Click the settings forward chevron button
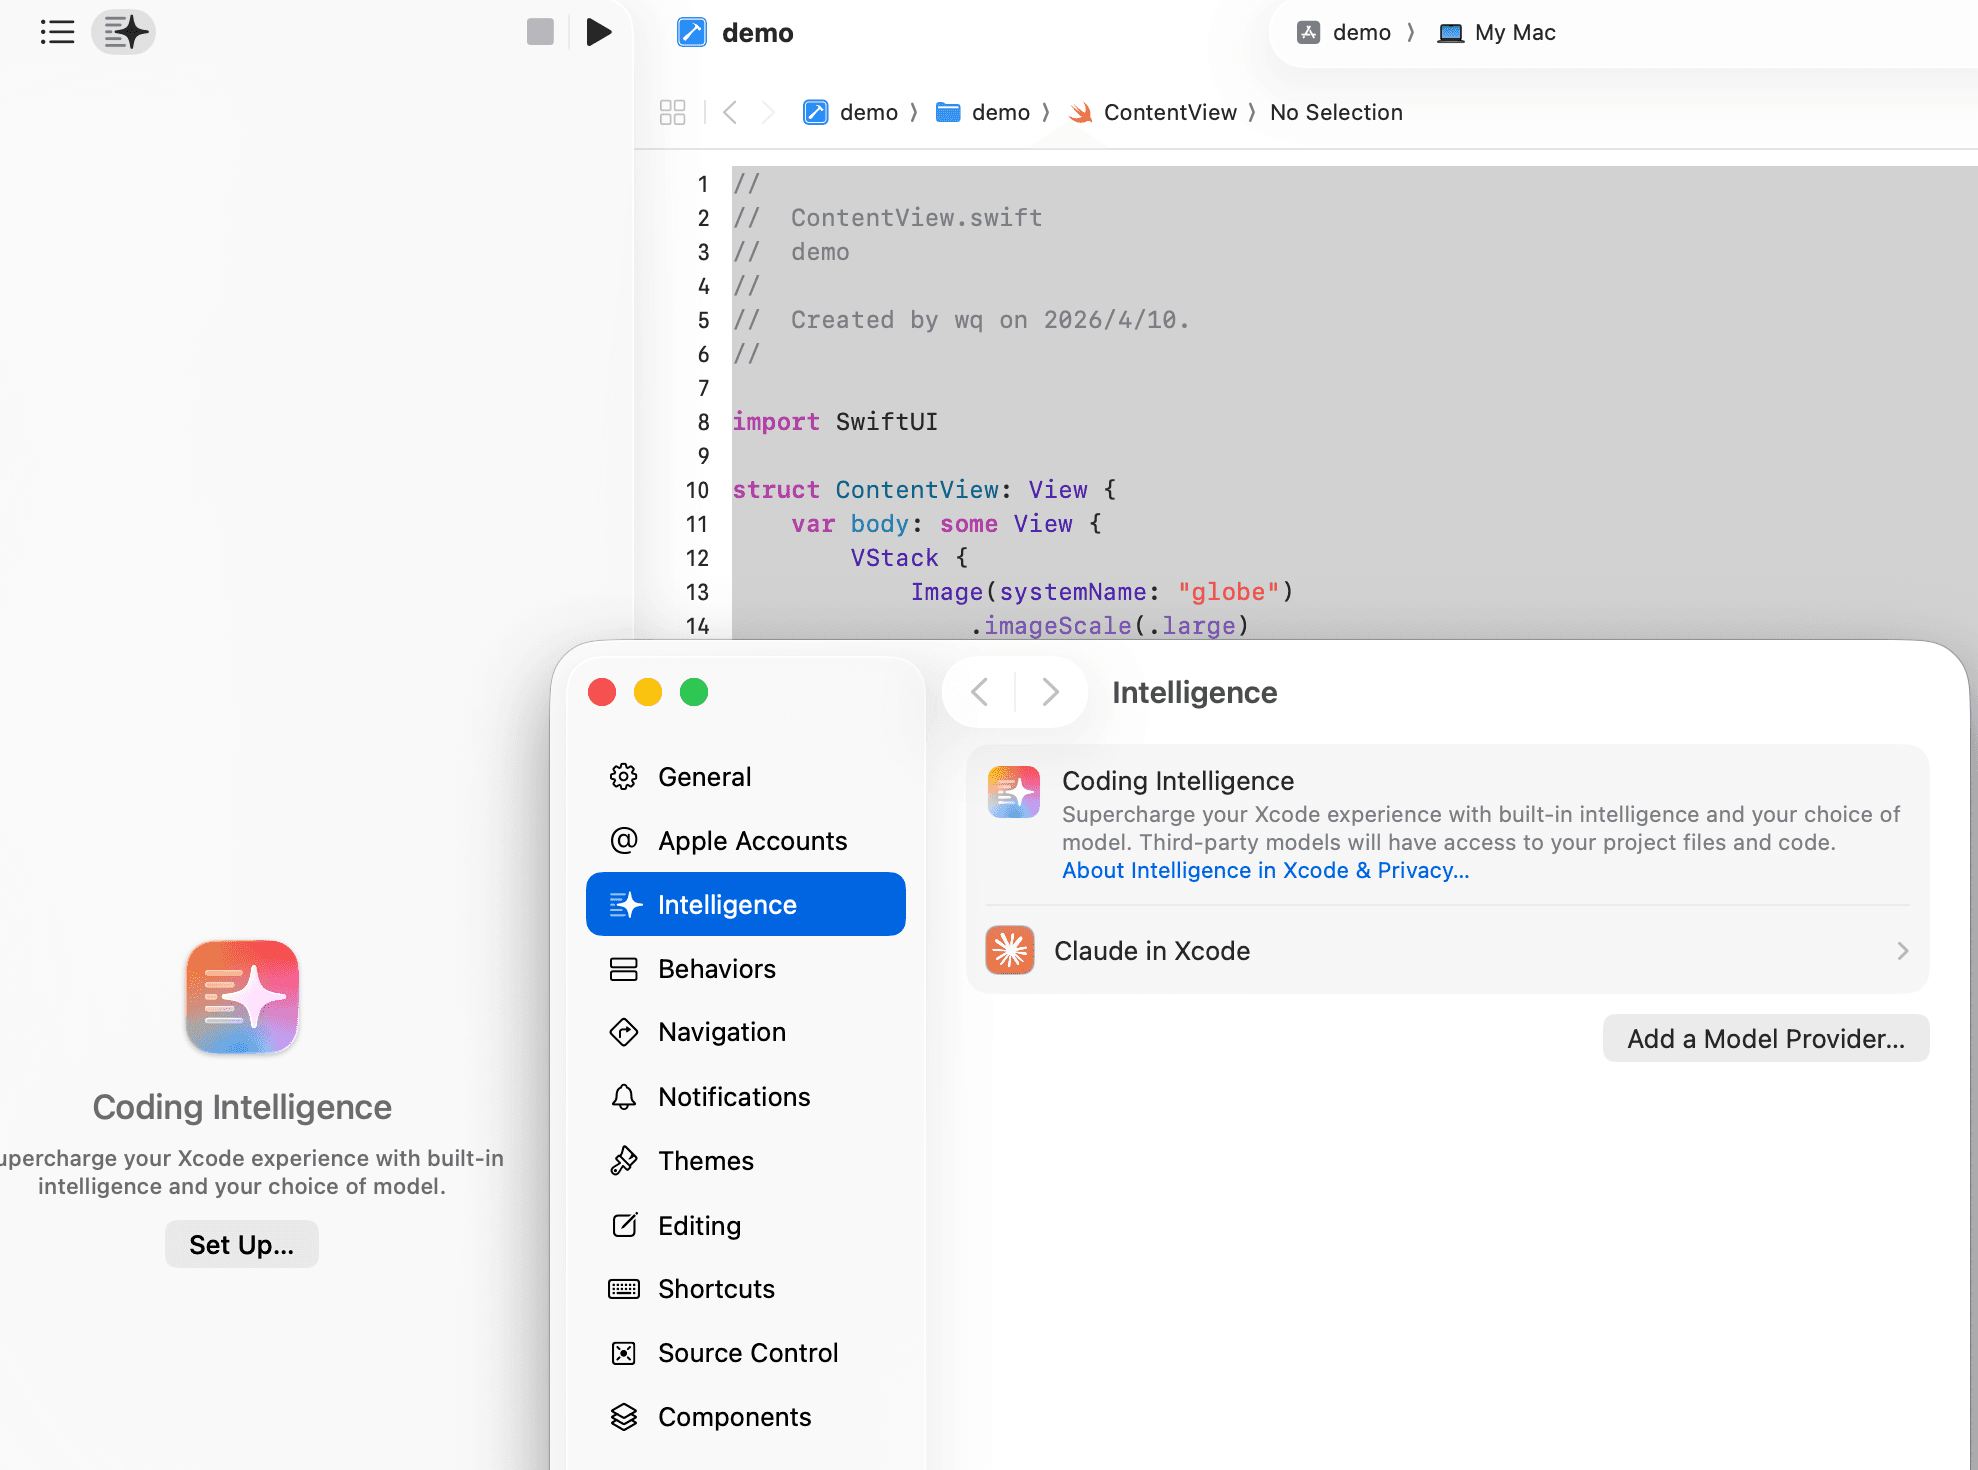 click(x=1049, y=692)
